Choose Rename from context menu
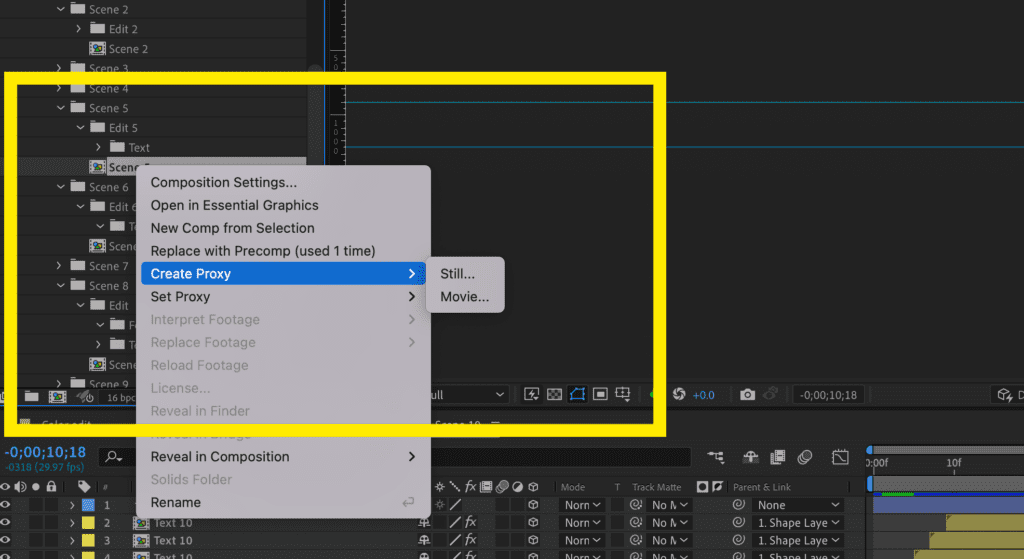 [283, 502]
